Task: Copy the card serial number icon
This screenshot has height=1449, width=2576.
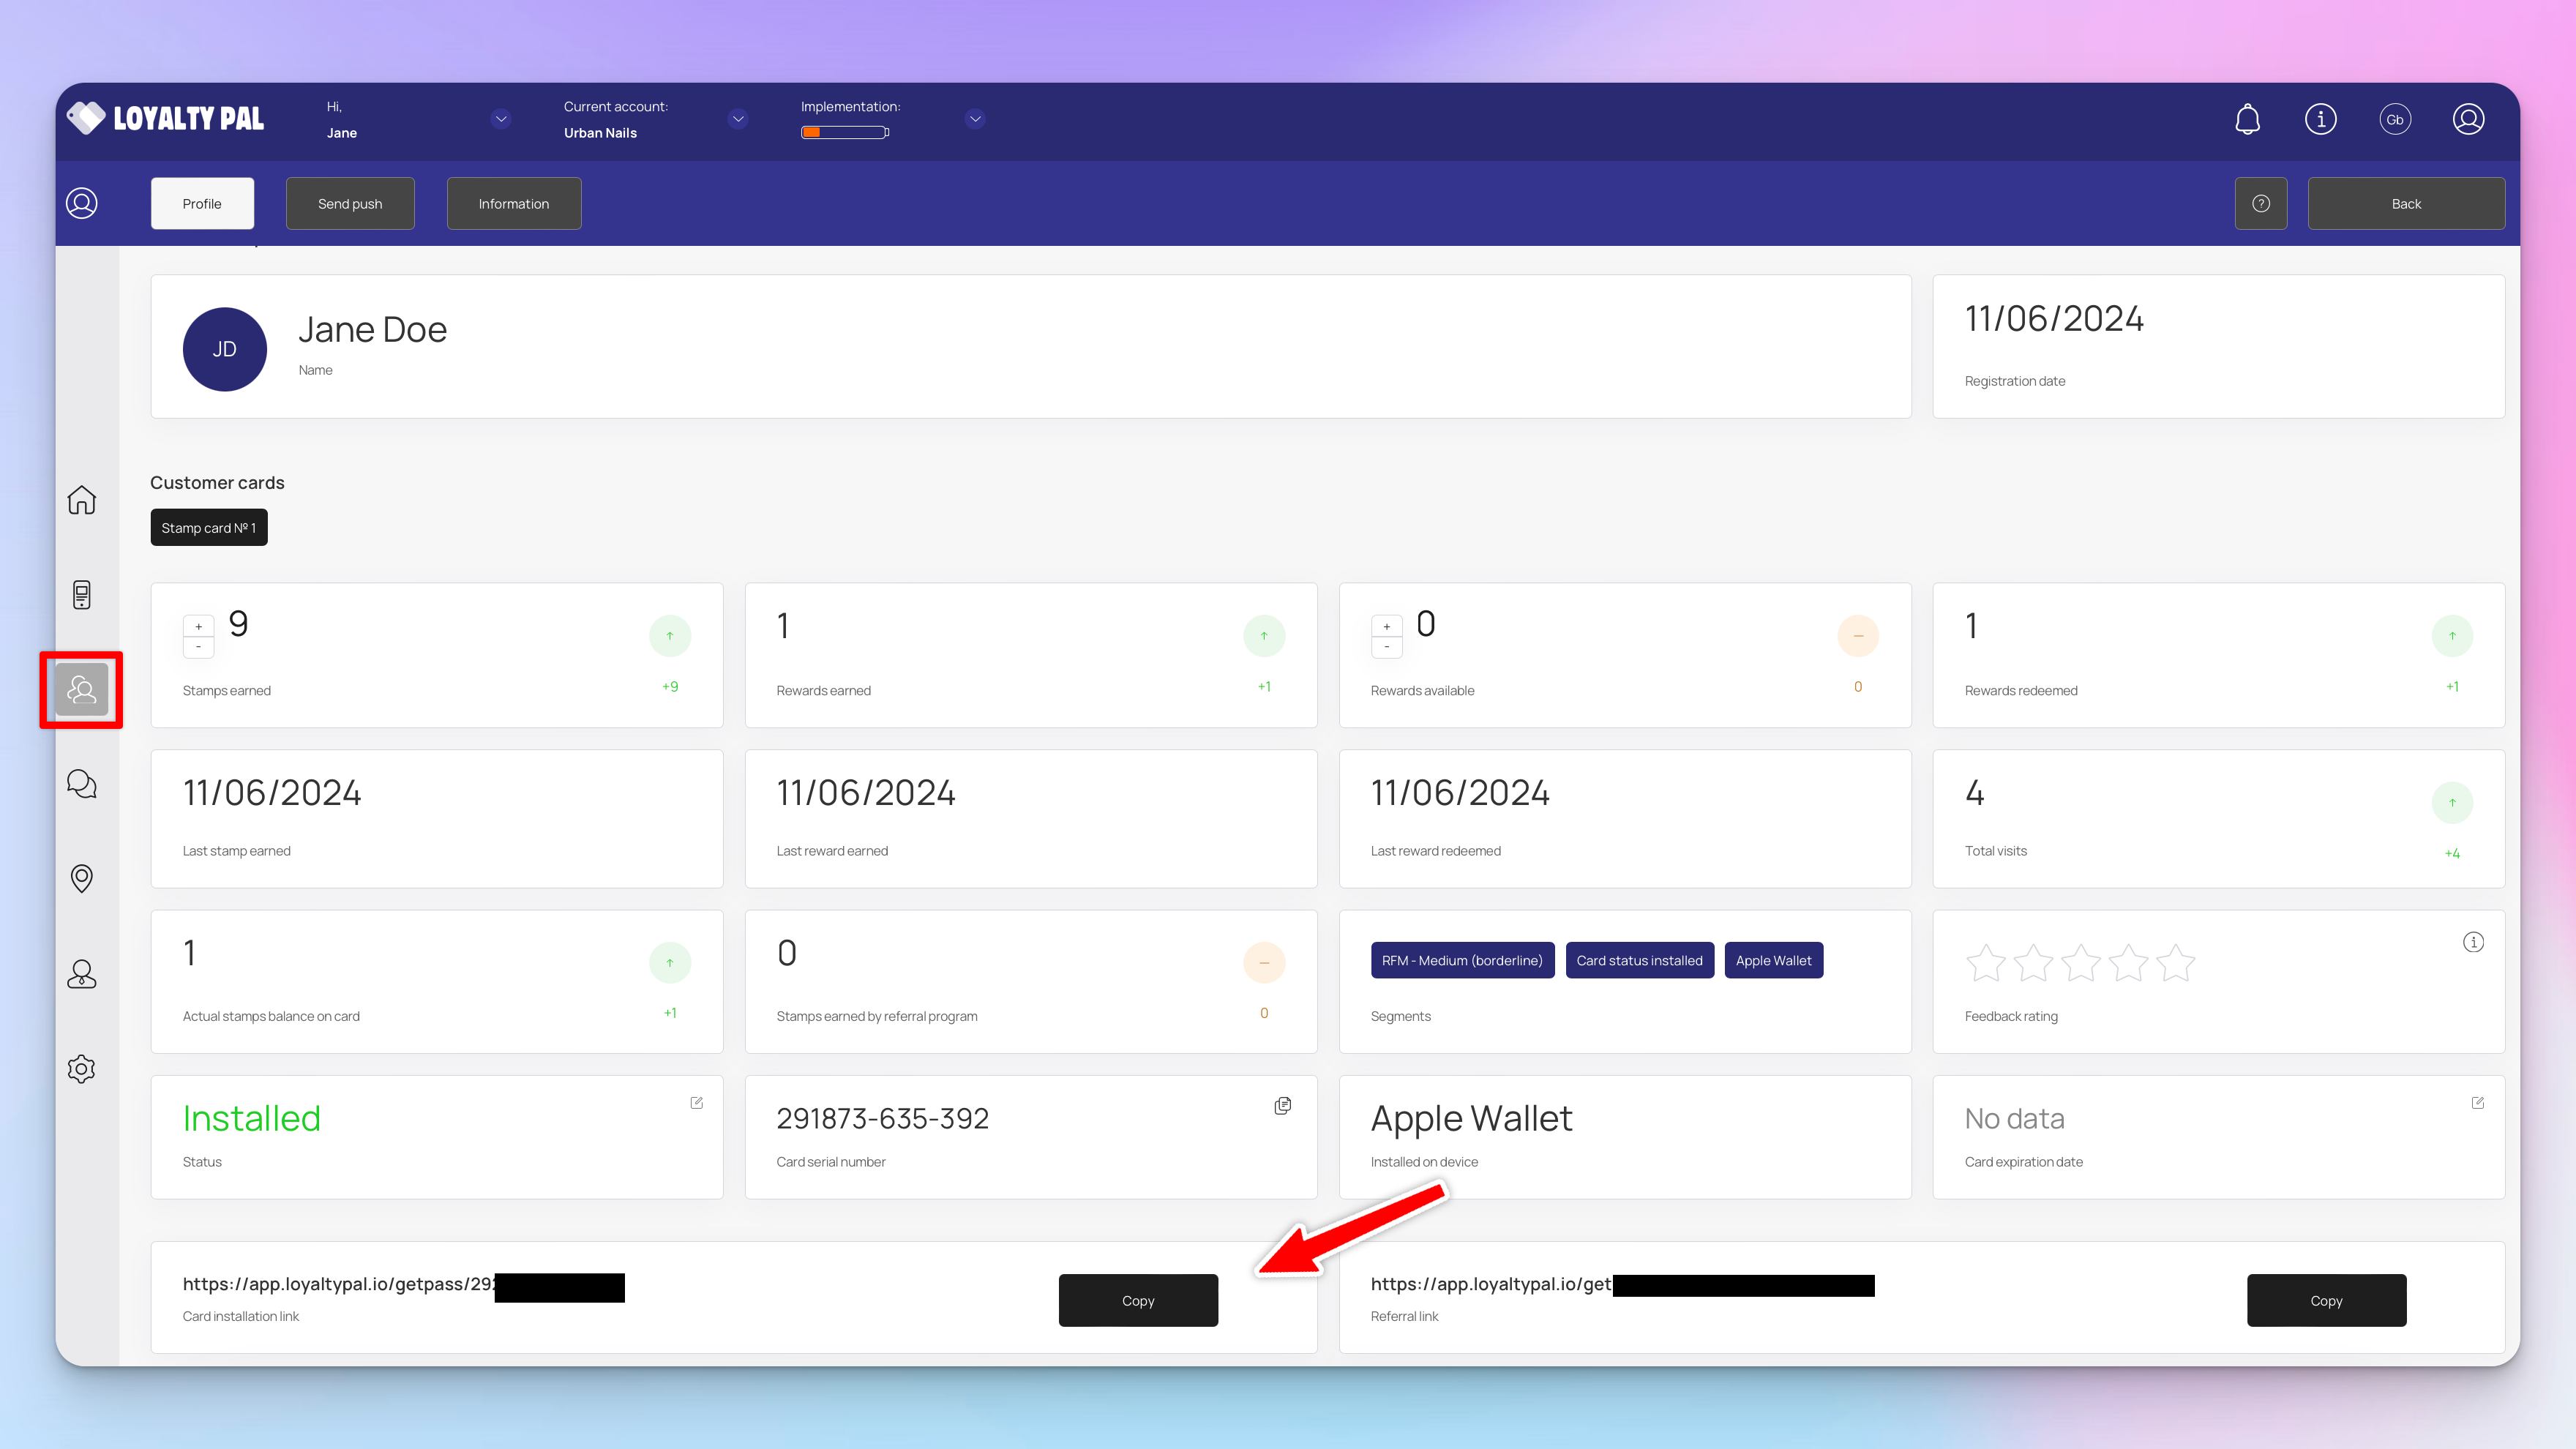Action: [x=1282, y=1105]
